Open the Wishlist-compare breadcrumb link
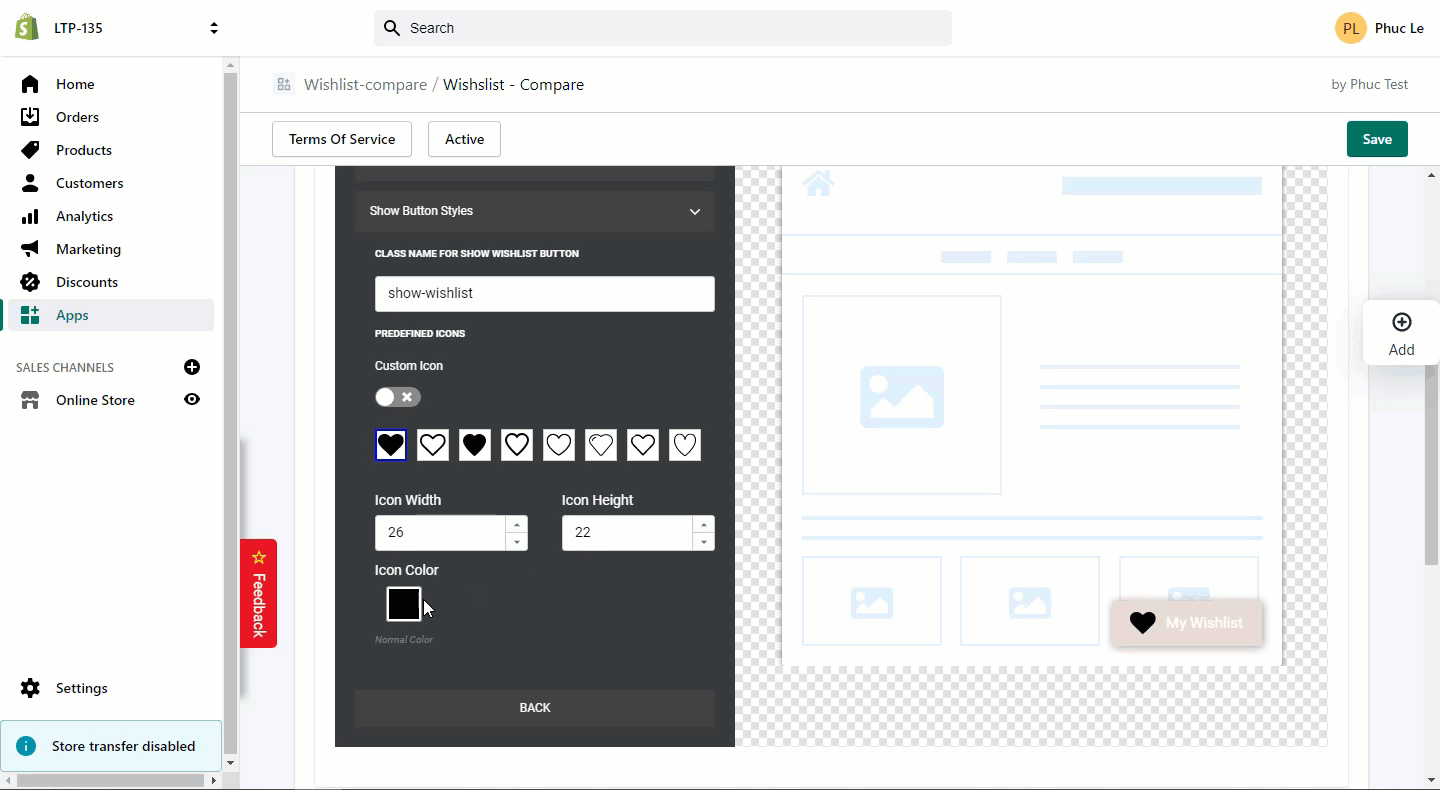1440x790 pixels. [365, 85]
